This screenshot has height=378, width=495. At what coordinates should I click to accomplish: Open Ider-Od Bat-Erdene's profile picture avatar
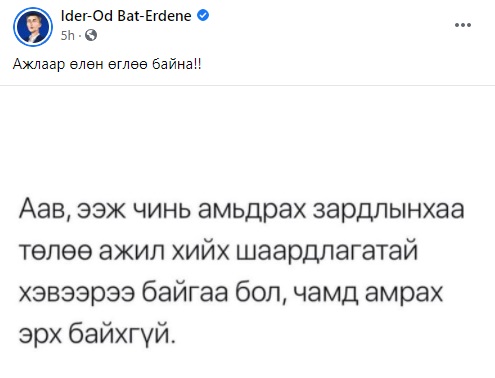coord(33,26)
